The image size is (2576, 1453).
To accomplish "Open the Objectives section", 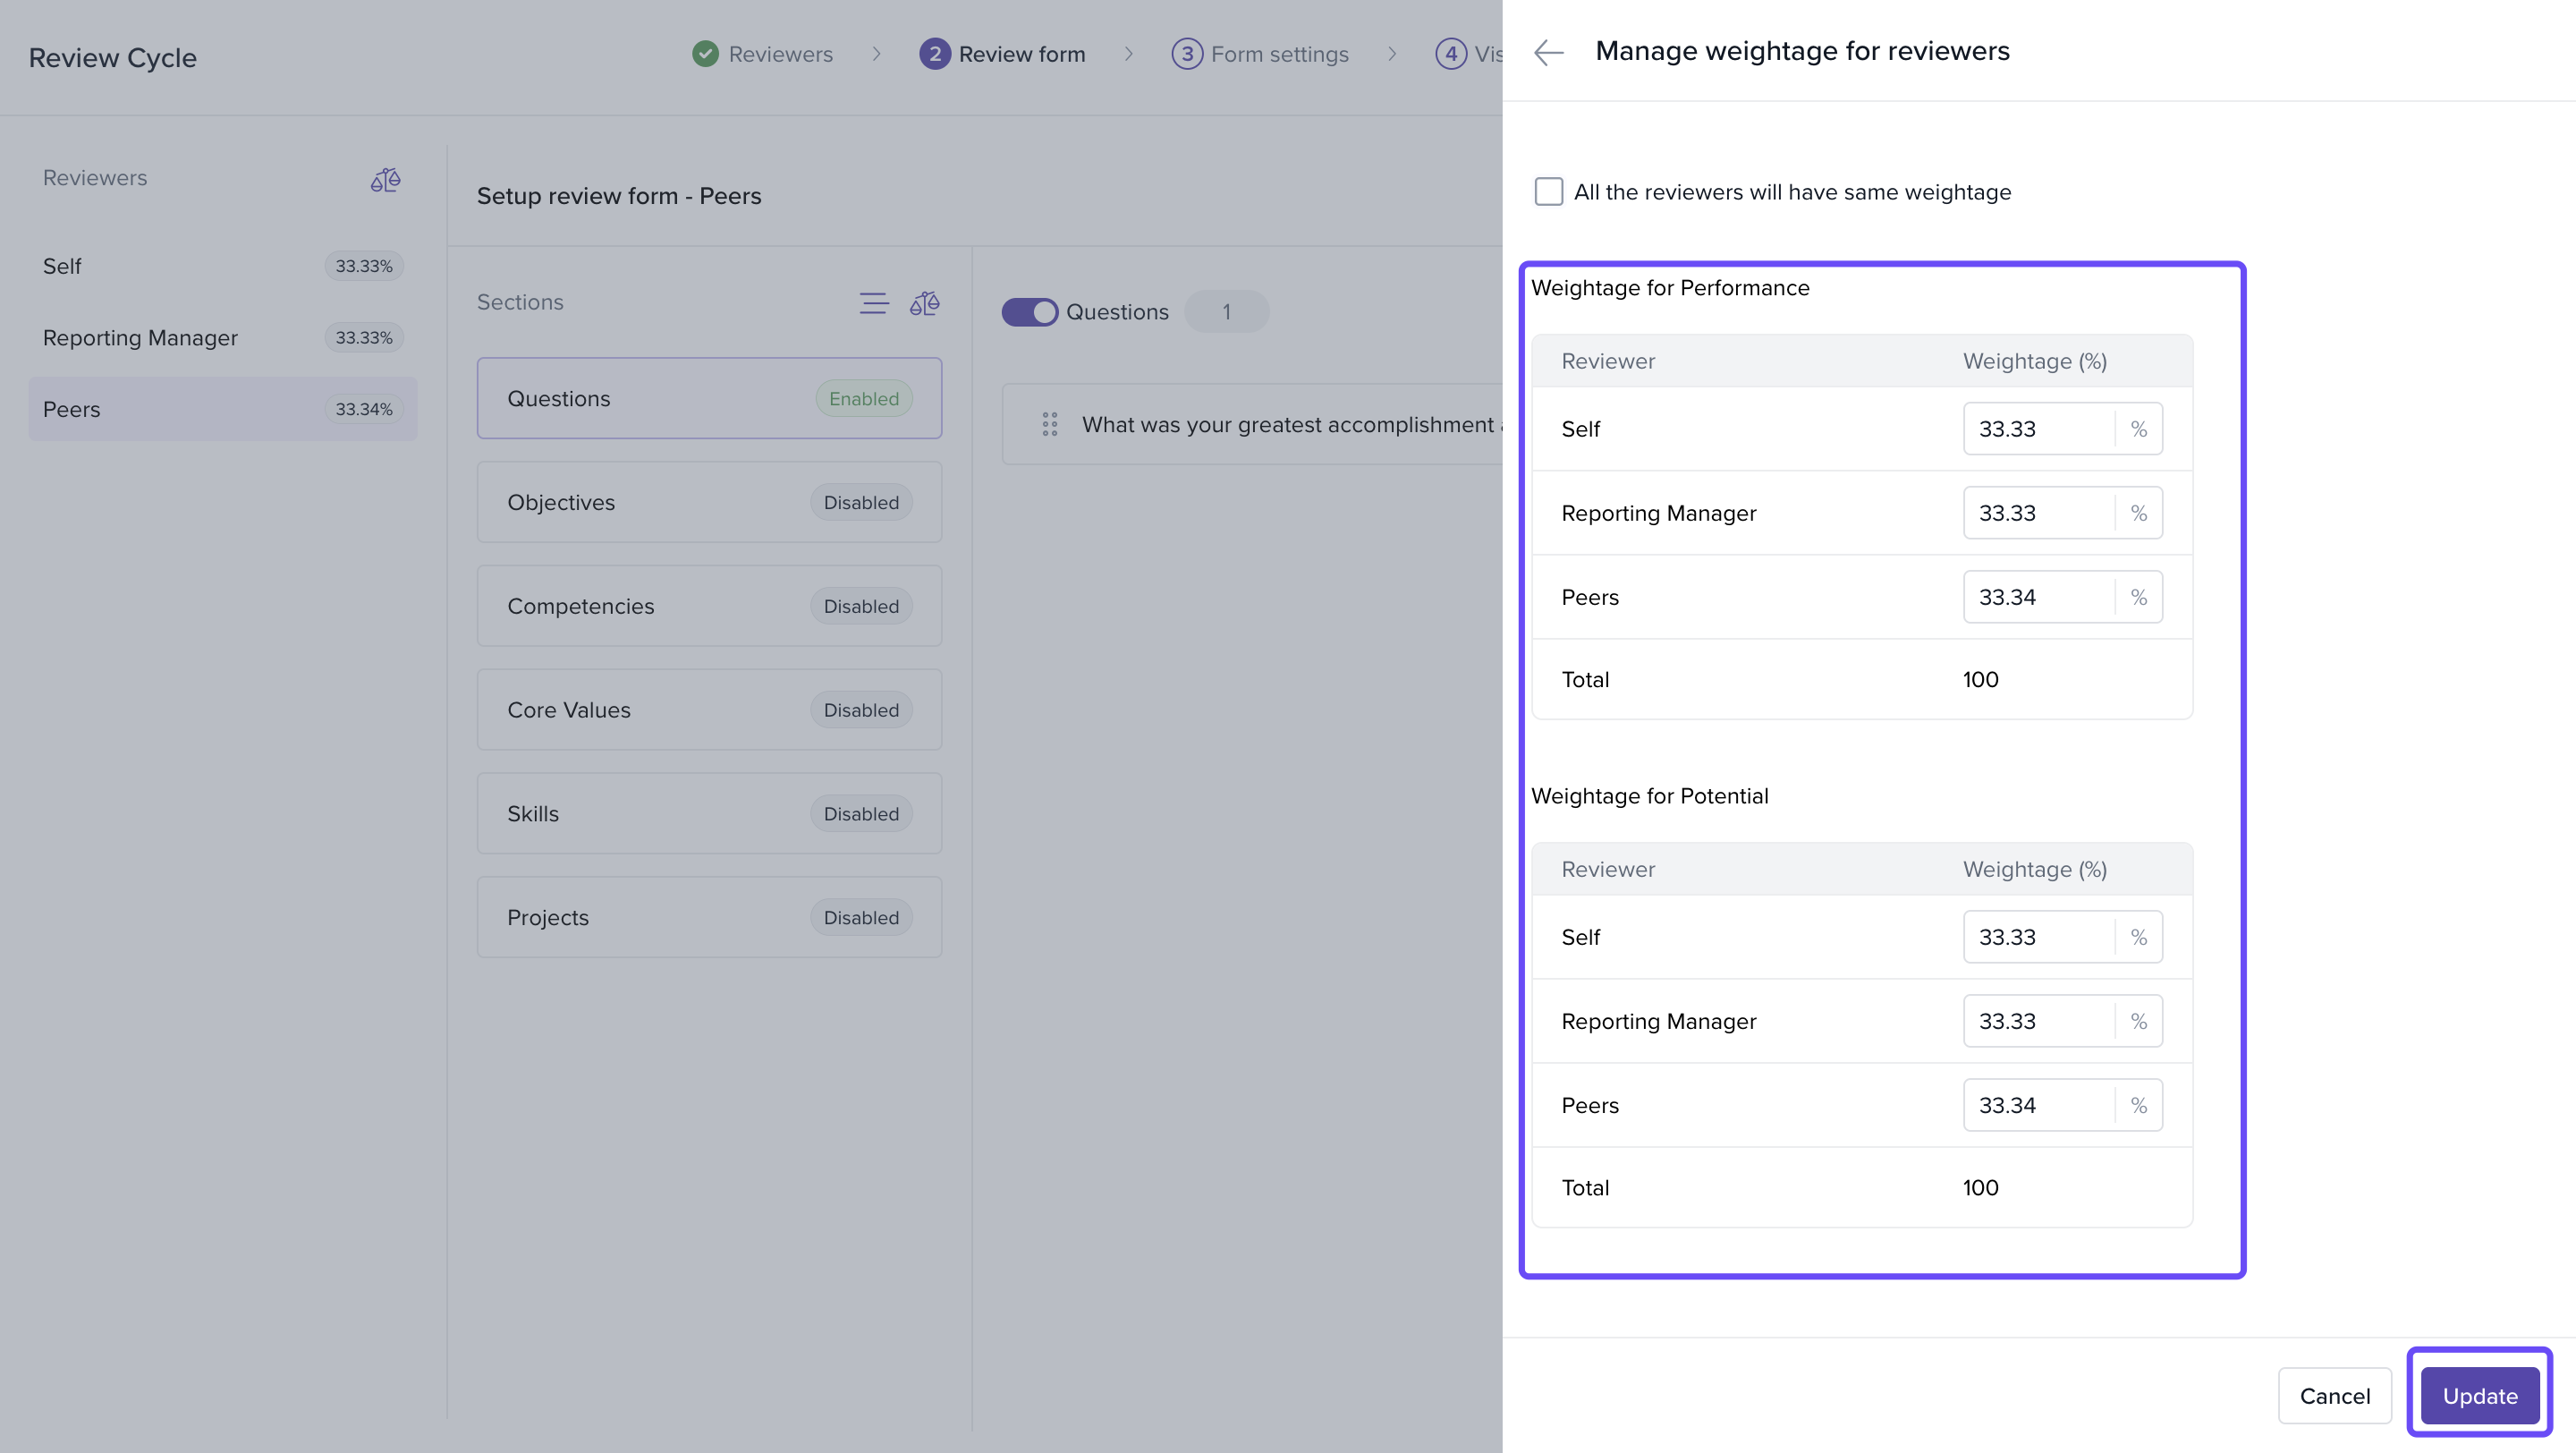I will click(x=708, y=502).
